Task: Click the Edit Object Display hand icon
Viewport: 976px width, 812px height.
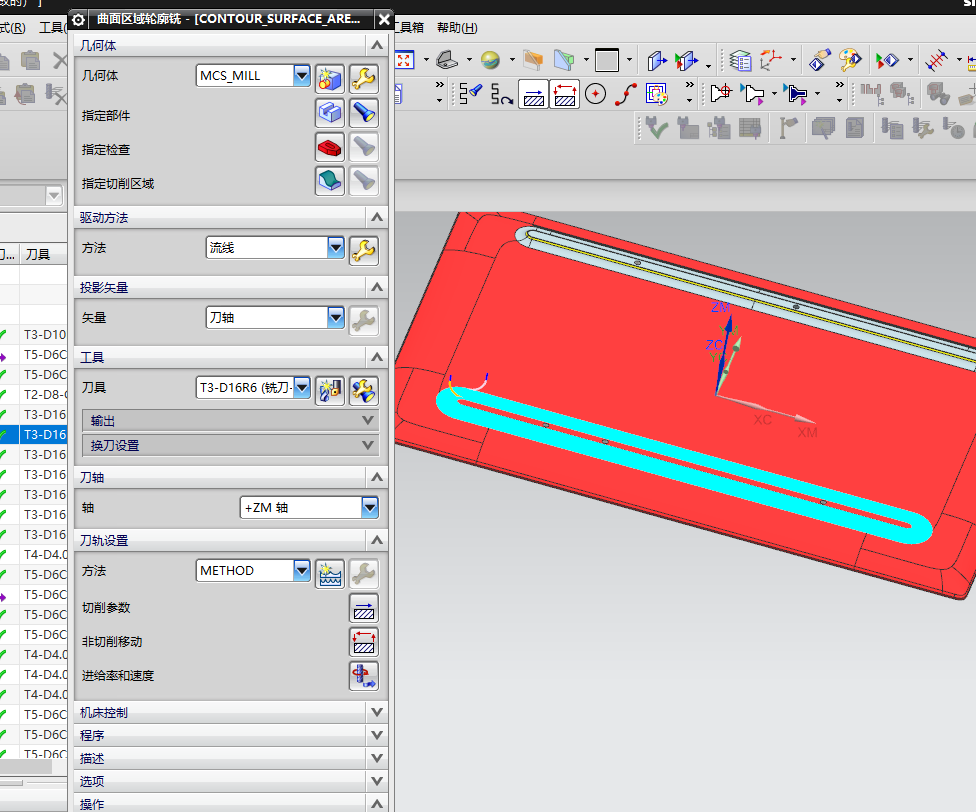Action: coord(820,60)
